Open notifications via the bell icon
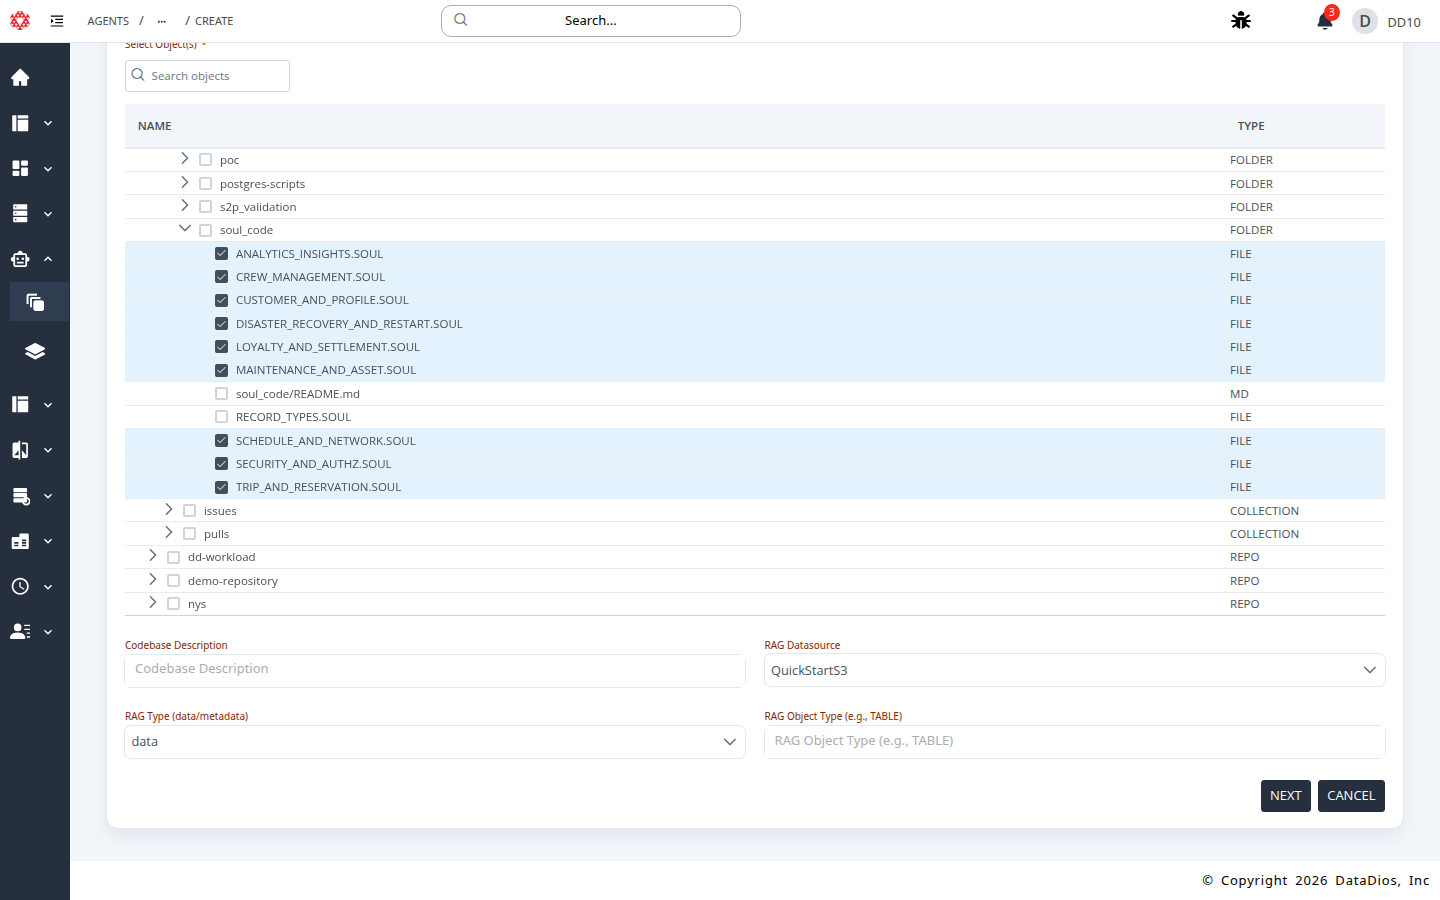 [x=1324, y=21]
